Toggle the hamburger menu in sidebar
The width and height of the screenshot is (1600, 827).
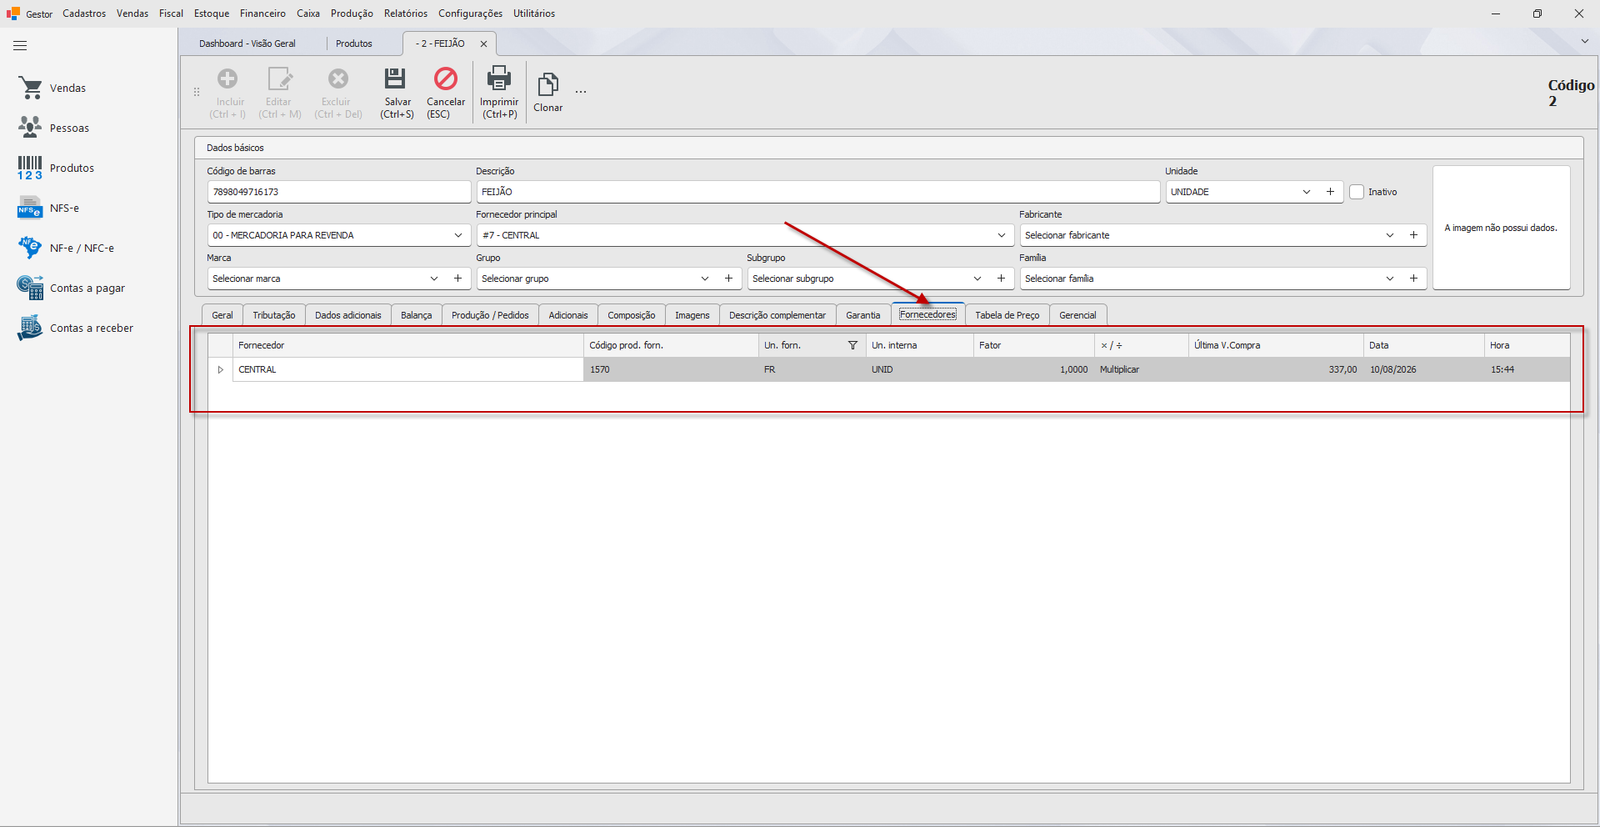click(x=20, y=46)
